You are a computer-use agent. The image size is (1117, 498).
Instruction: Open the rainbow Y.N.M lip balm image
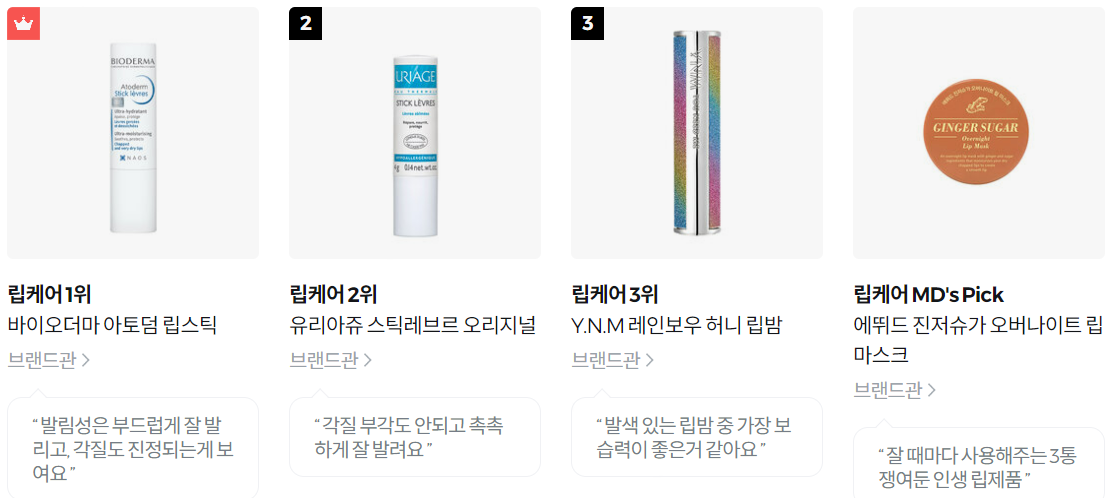tap(697, 133)
